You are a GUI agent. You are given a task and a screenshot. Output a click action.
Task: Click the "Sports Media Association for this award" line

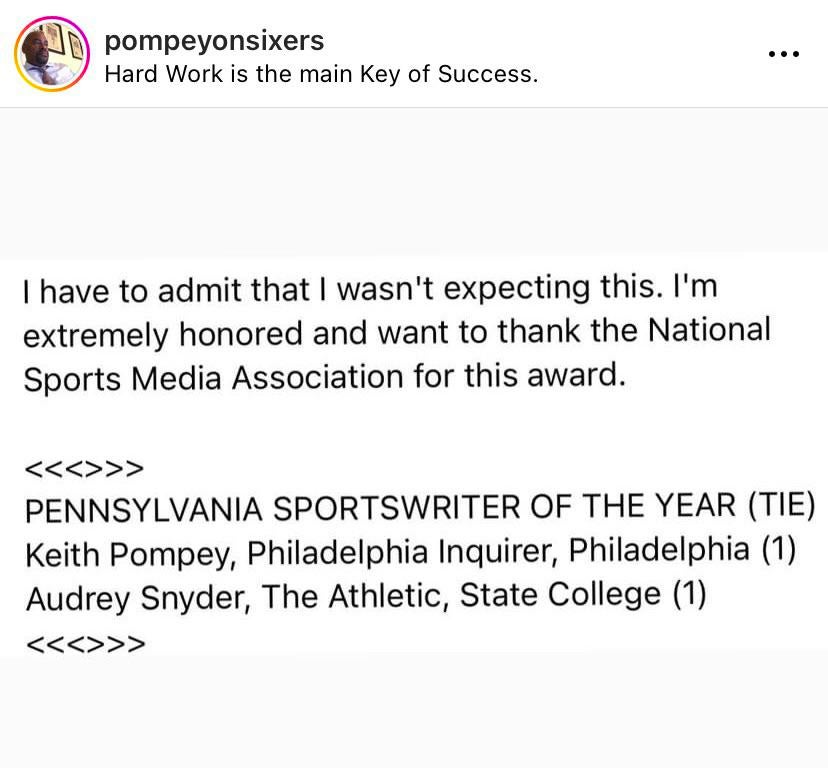324,377
